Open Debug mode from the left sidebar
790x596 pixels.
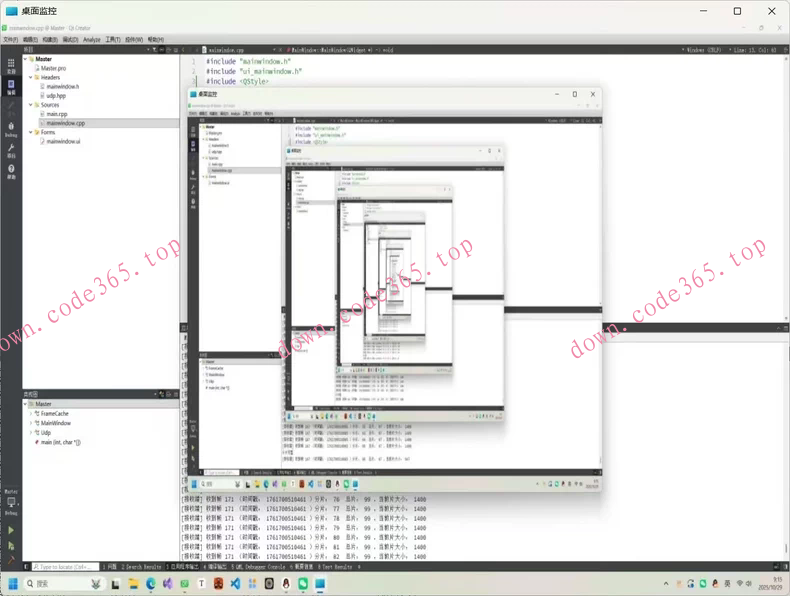coord(11,129)
